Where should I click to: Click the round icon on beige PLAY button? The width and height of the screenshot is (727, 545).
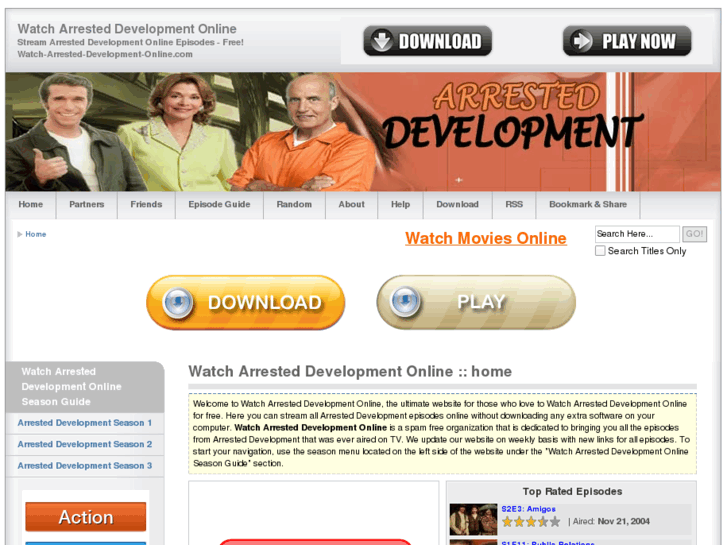pos(405,301)
